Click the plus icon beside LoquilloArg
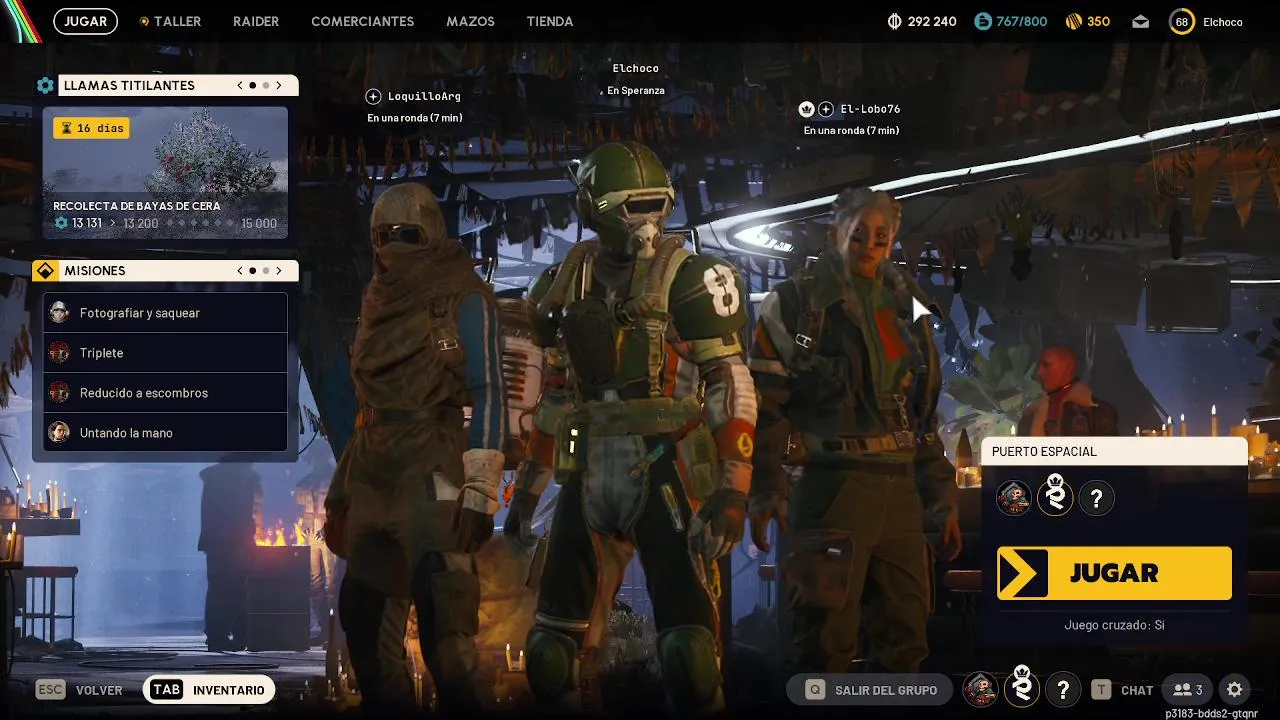This screenshot has width=1280, height=720. (x=373, y=96)
